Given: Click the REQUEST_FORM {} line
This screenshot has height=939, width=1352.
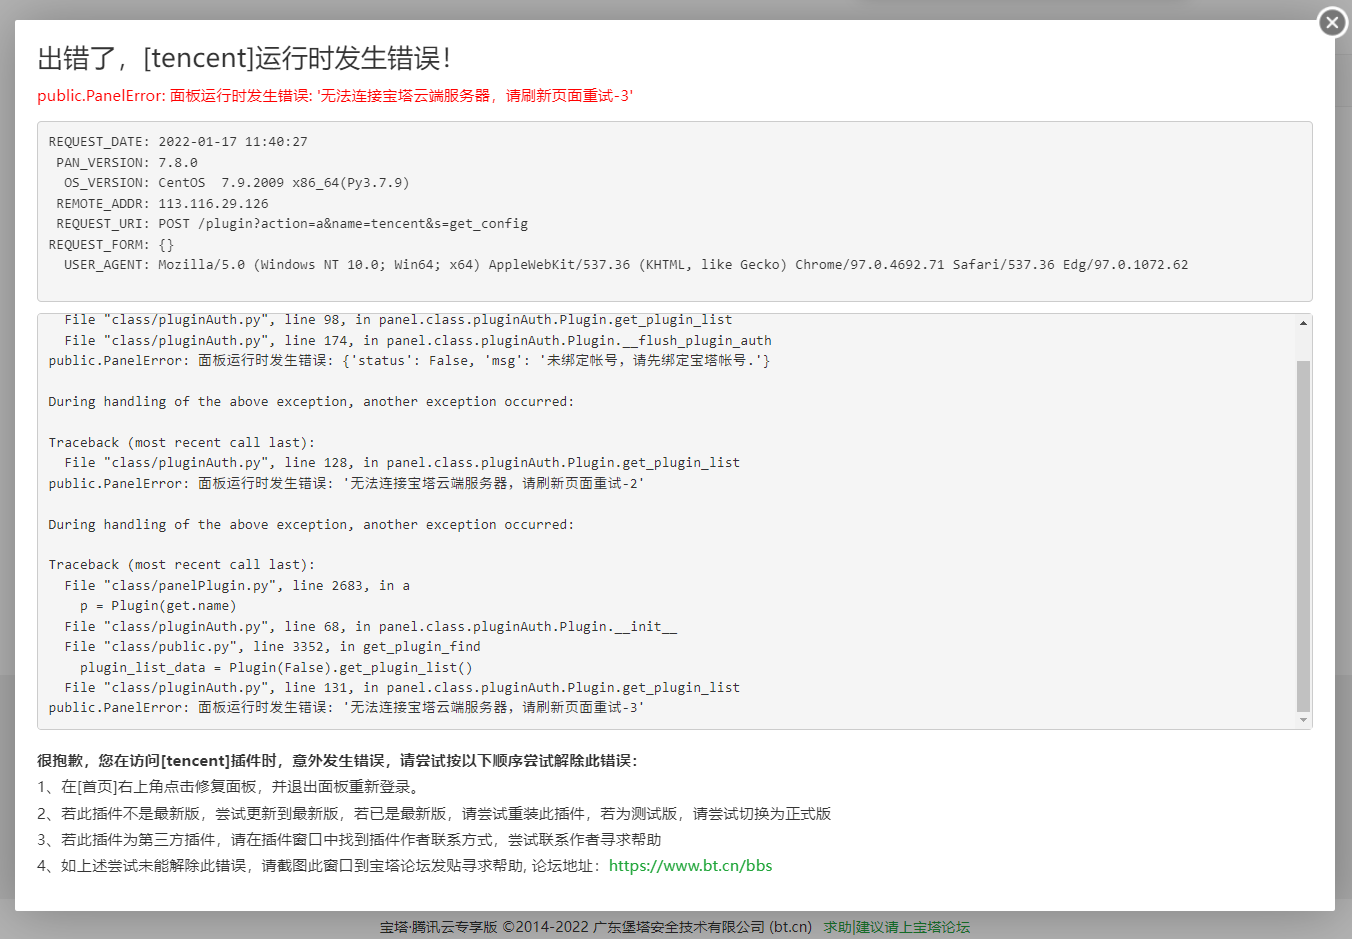Looking at the screenshot, I should [x=111, y=245].
